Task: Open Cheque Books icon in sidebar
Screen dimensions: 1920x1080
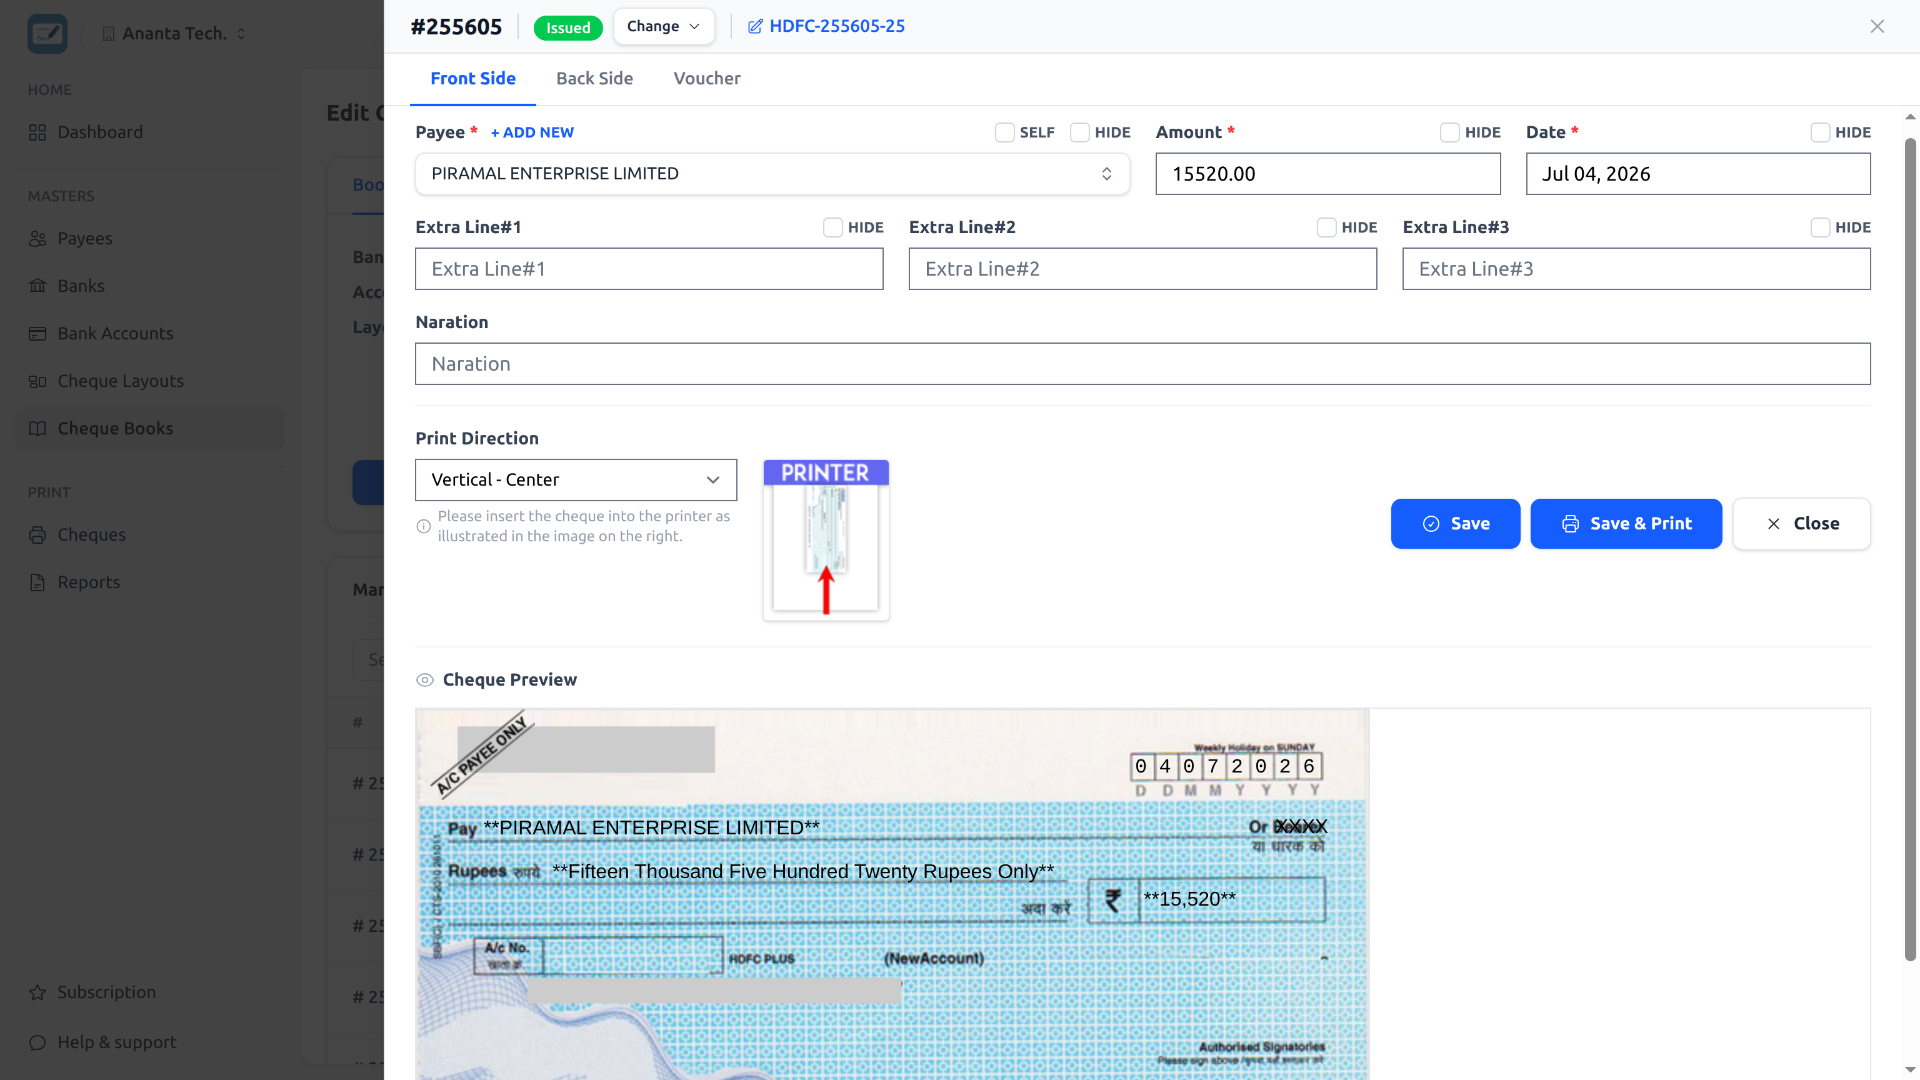Action: (x=38, y=429)
